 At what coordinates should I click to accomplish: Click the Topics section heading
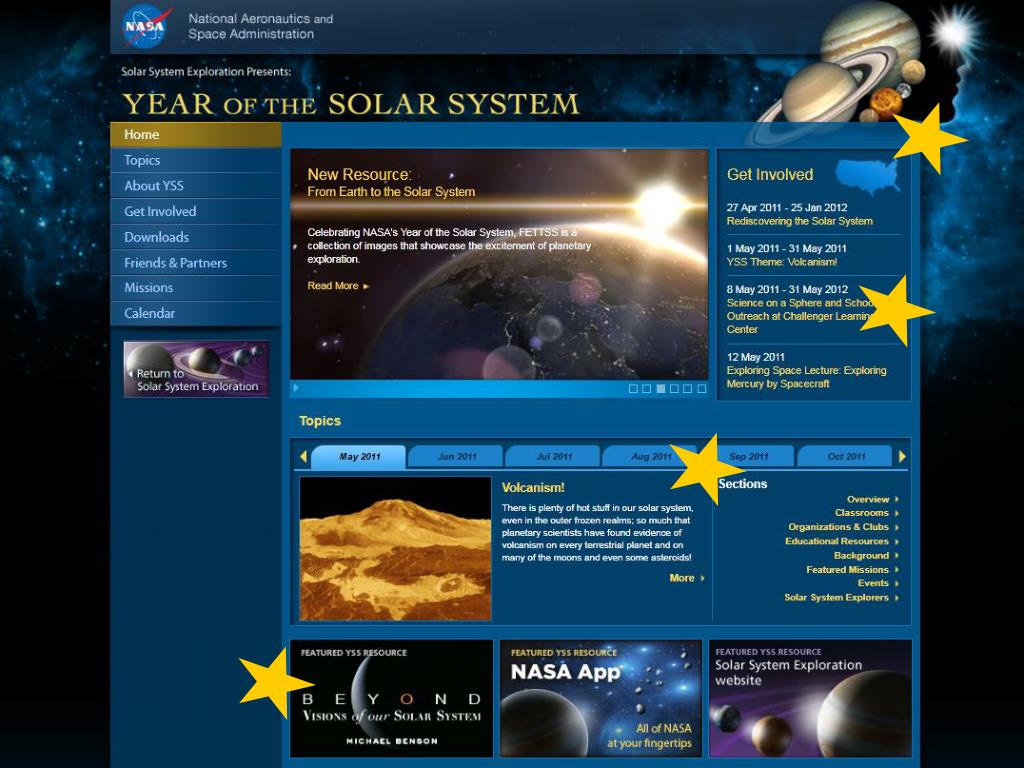click(320, 421)
